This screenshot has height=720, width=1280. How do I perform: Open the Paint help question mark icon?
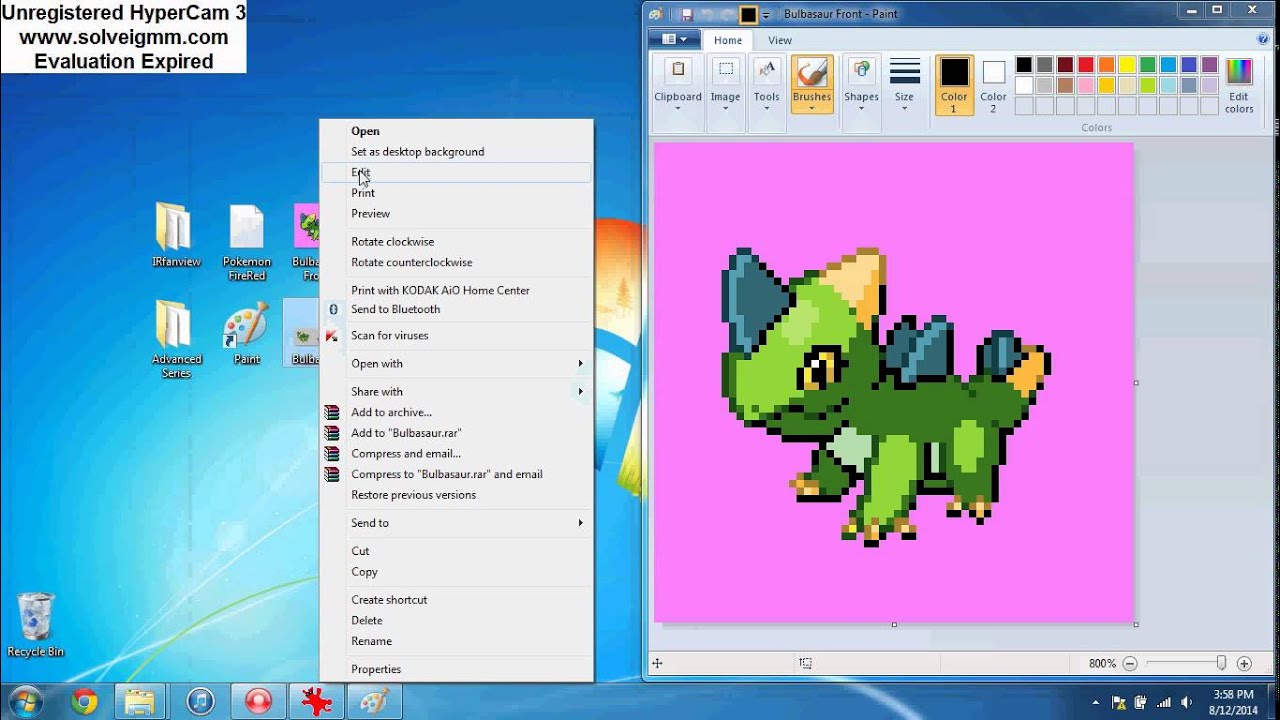pos(1263,40)
